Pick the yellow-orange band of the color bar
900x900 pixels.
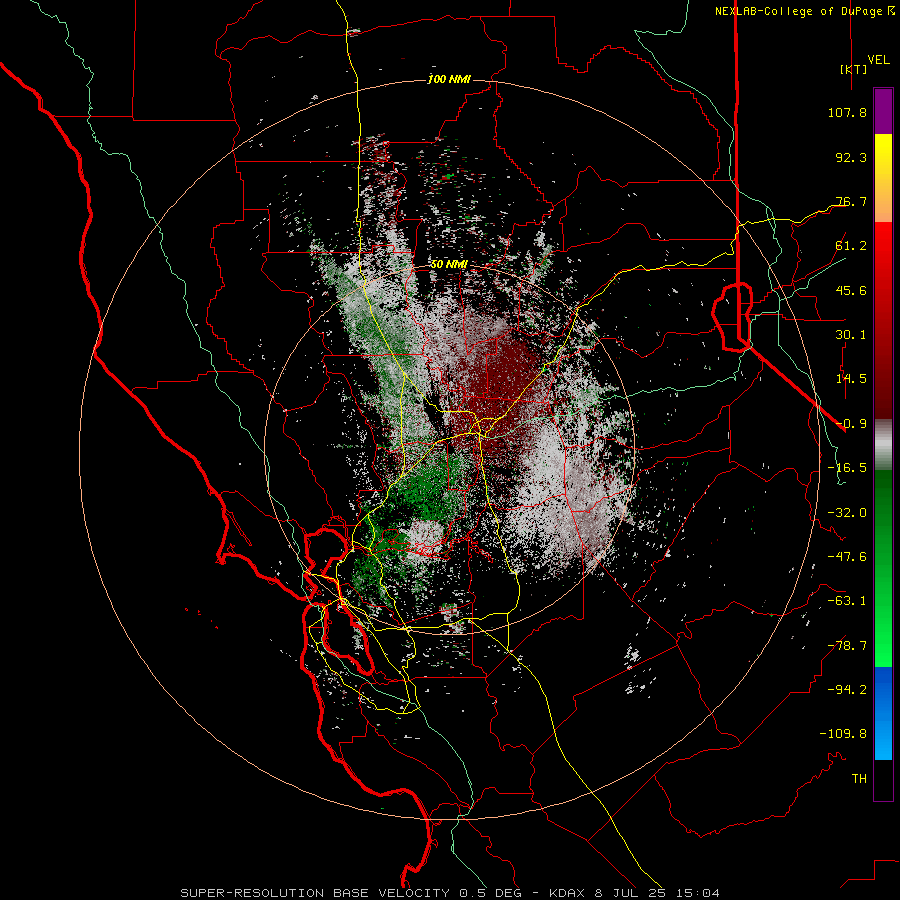(883, 178)
